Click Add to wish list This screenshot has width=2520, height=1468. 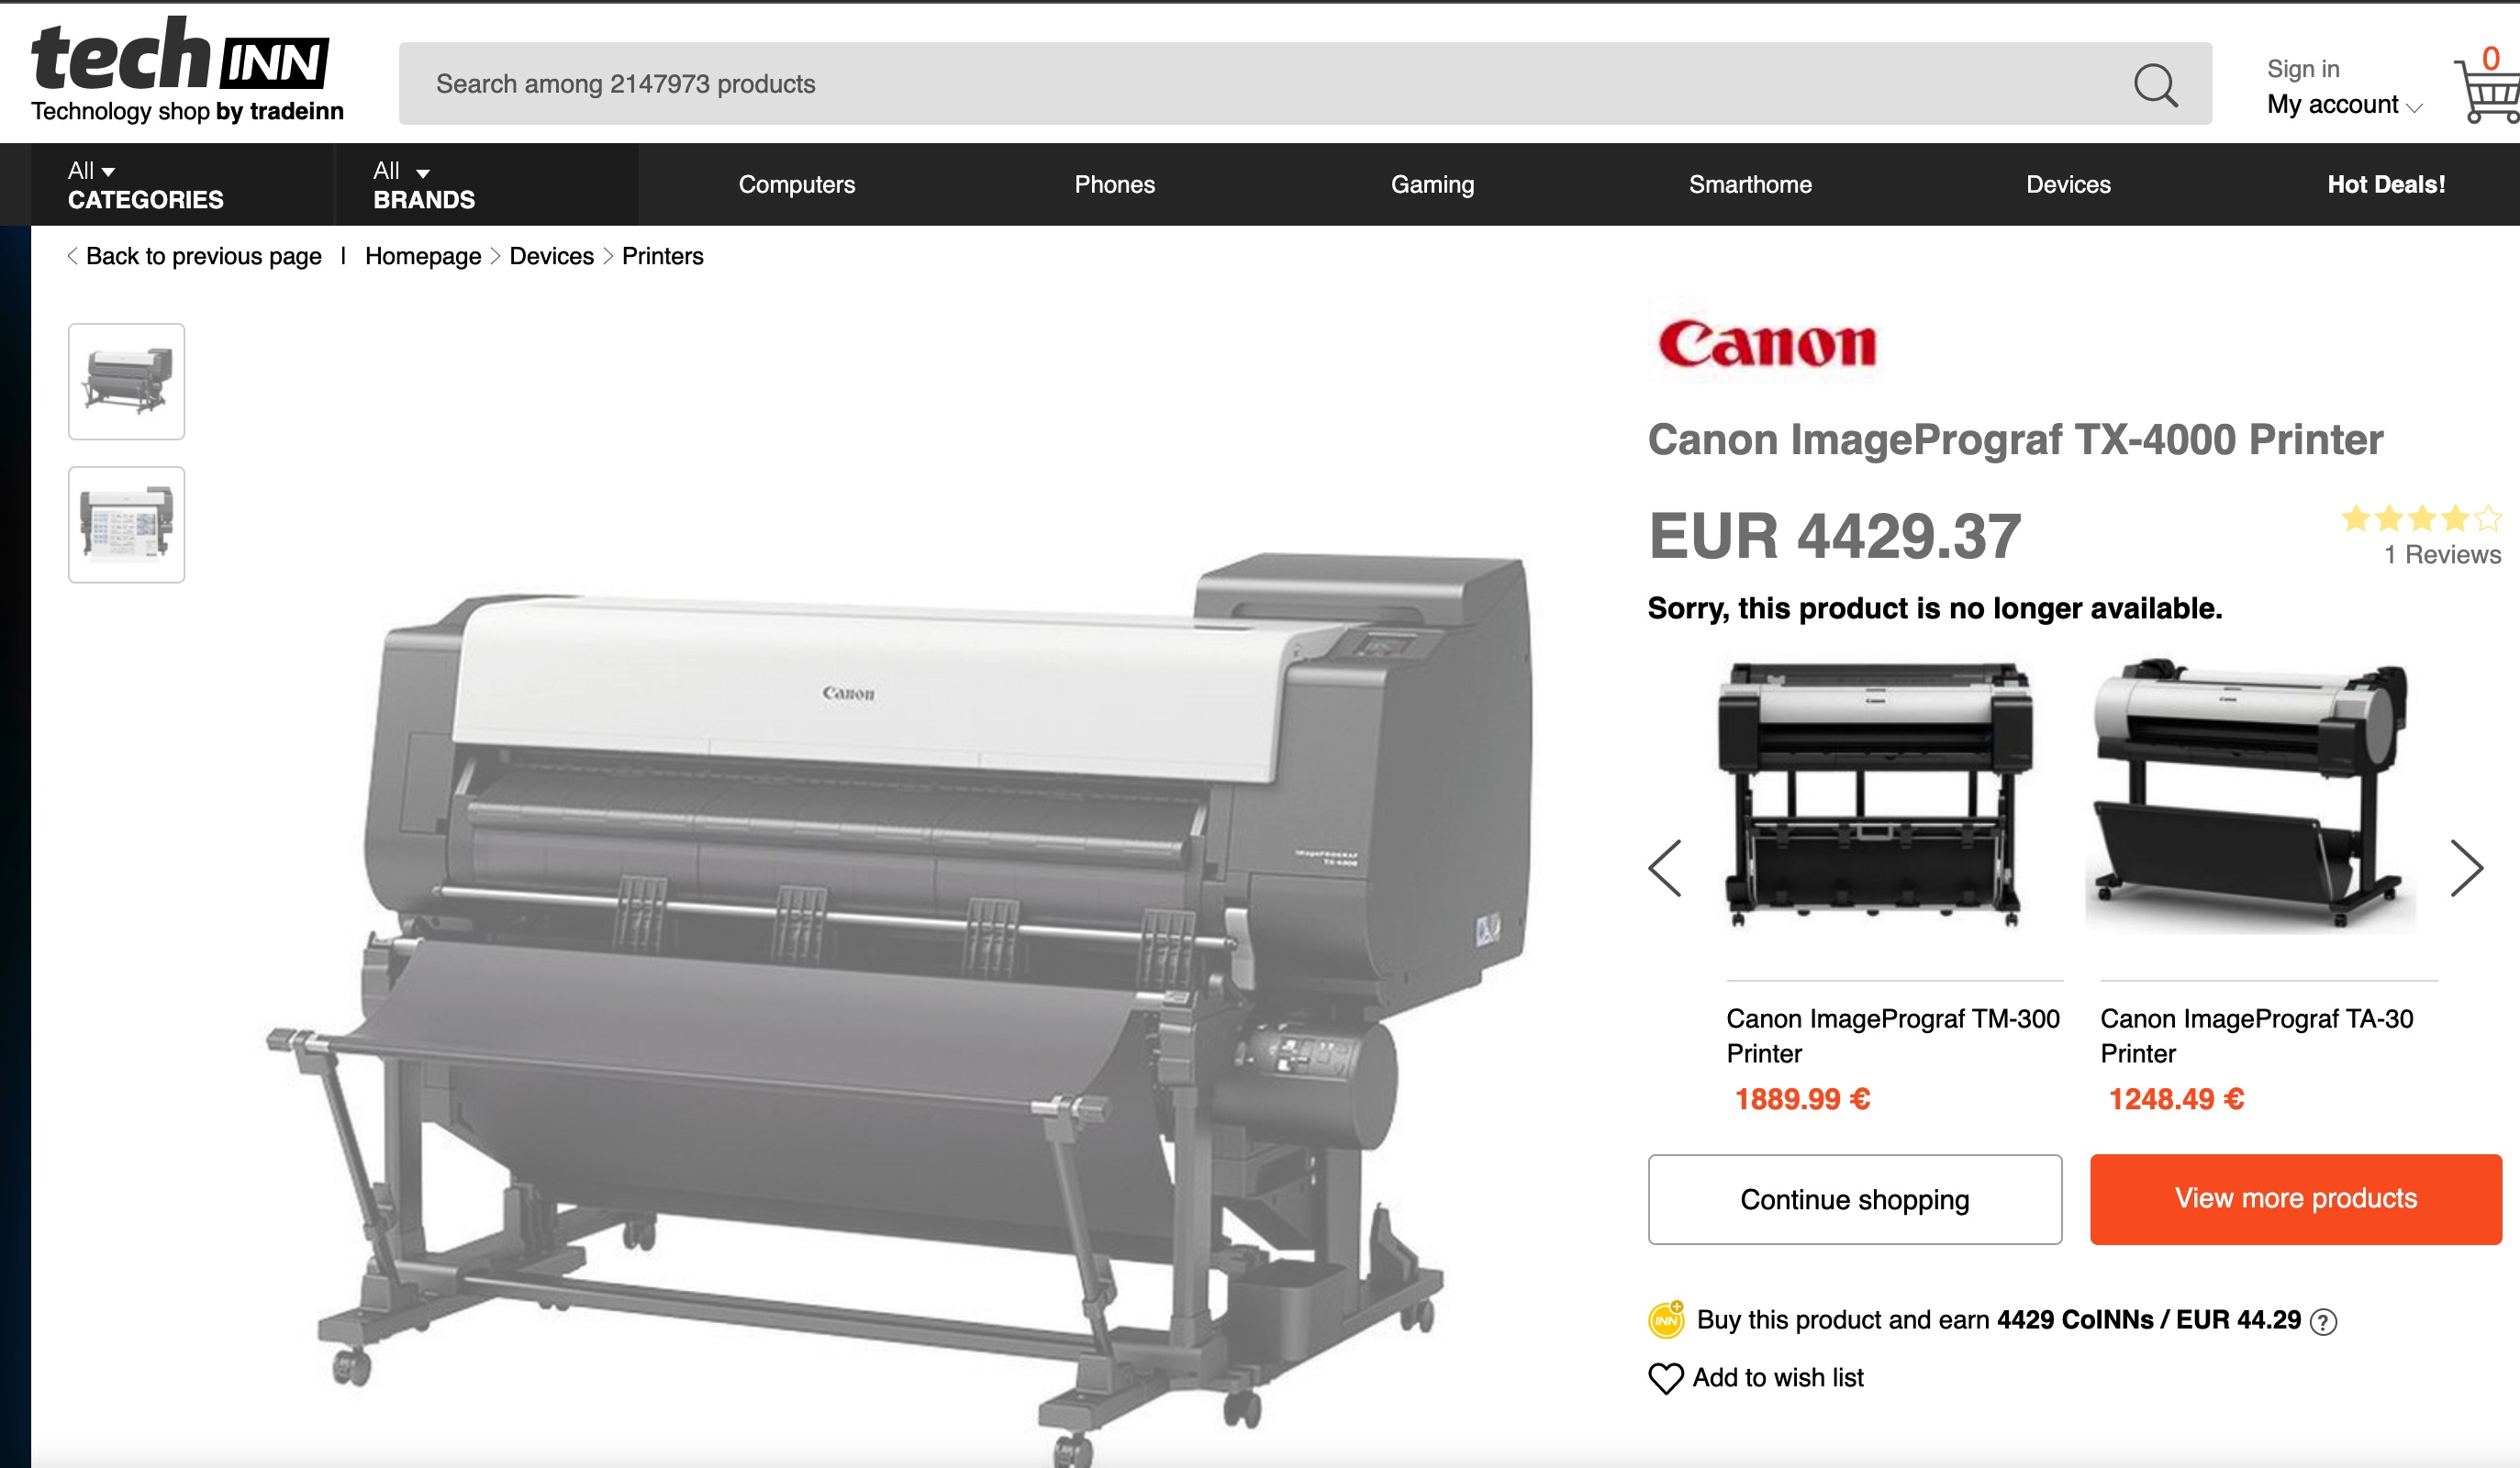pos(1778,1378)
